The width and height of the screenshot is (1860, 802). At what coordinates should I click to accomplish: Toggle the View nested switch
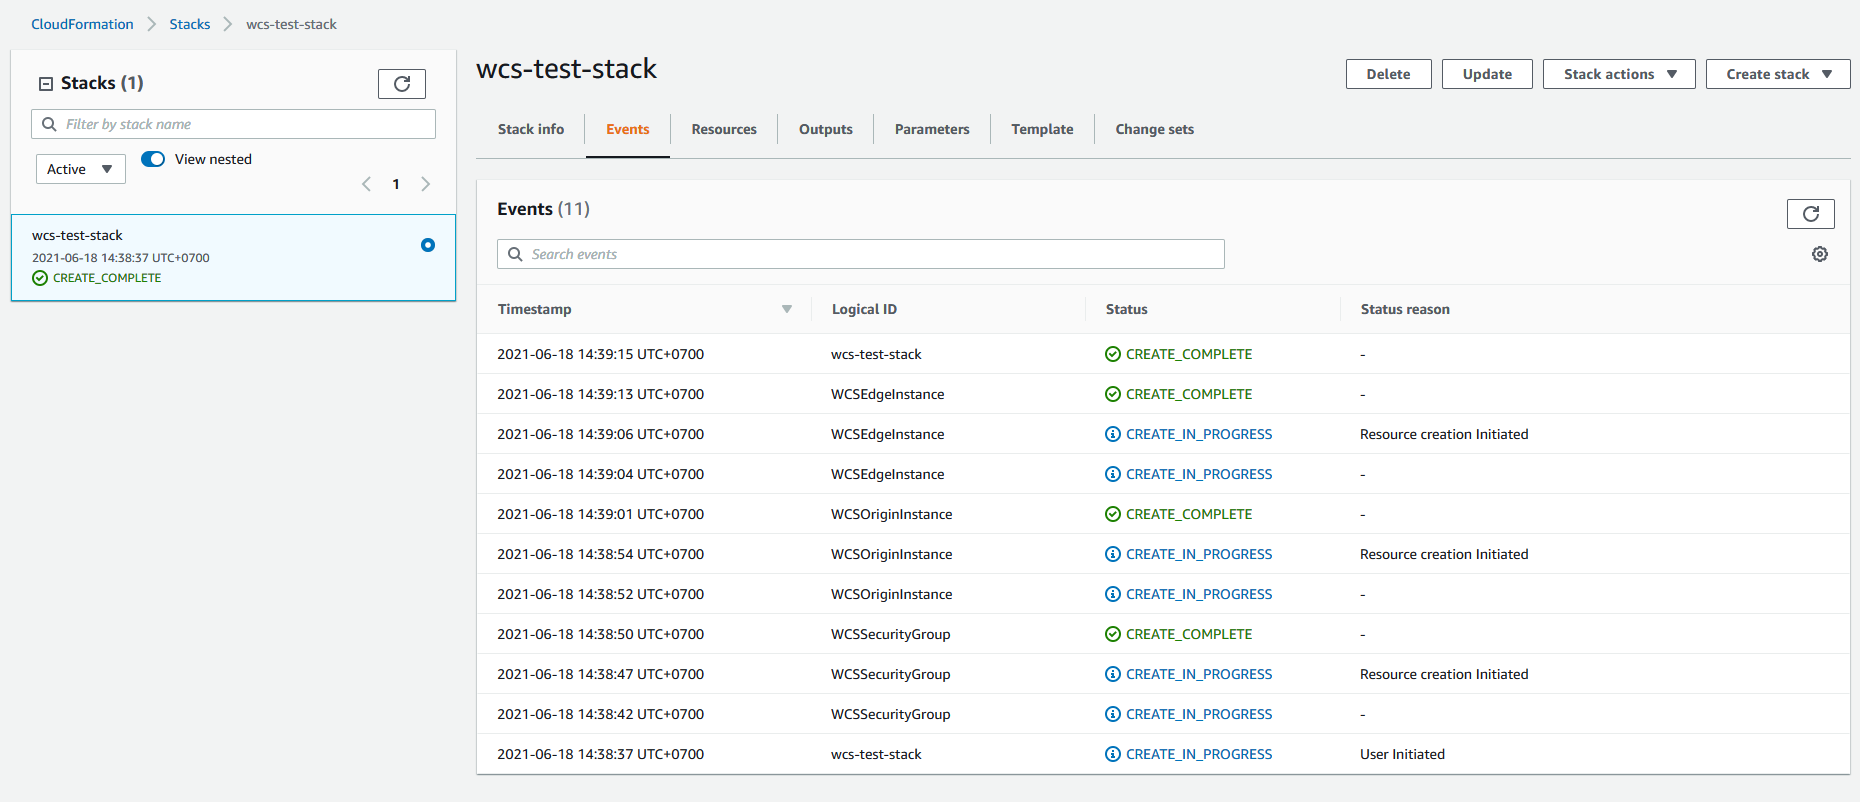click(x=153, y=159)
